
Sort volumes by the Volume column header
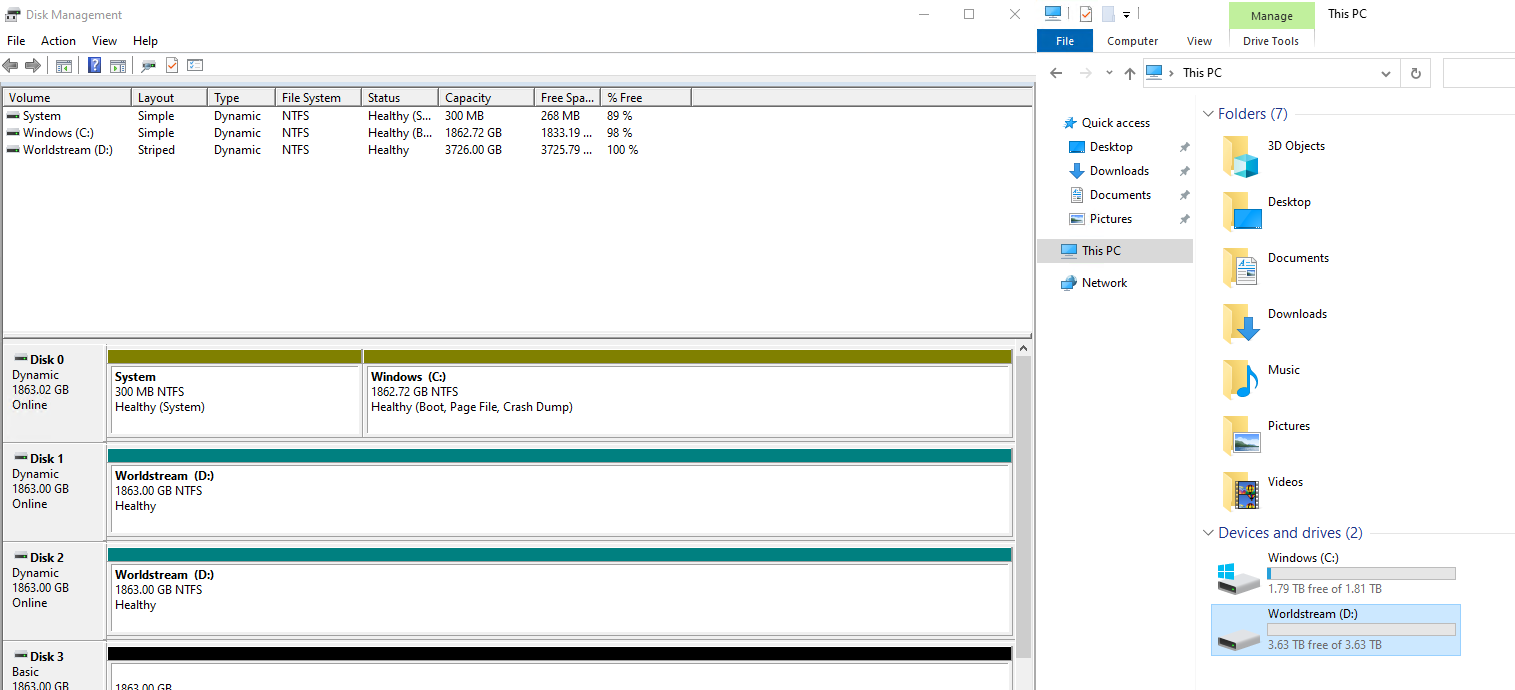click(x=68, y=98)
